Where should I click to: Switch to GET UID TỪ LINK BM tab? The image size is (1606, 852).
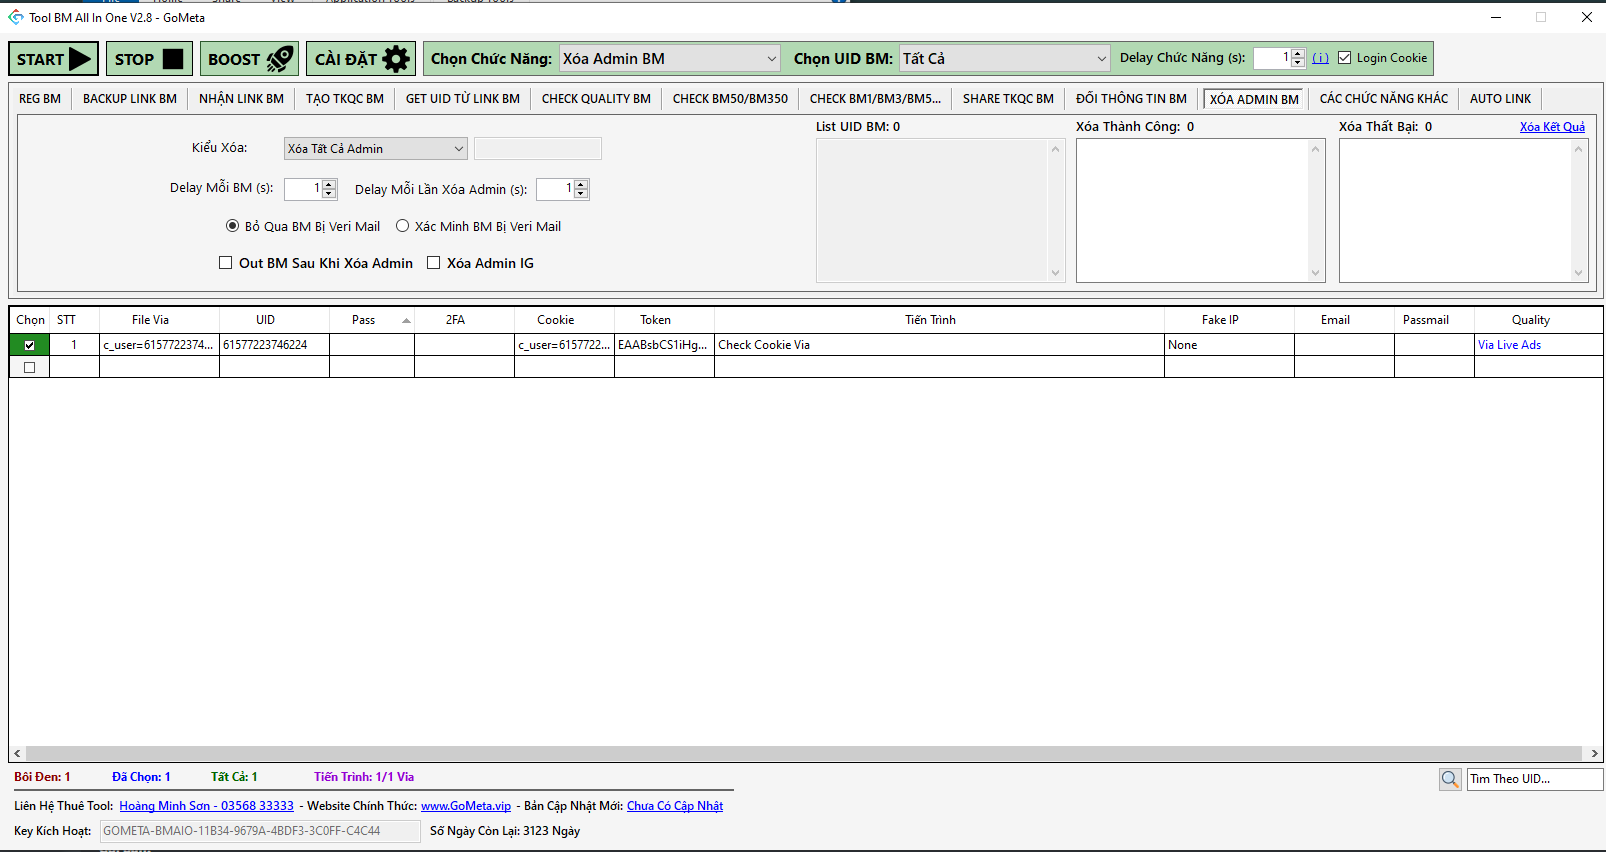(463, 99)
